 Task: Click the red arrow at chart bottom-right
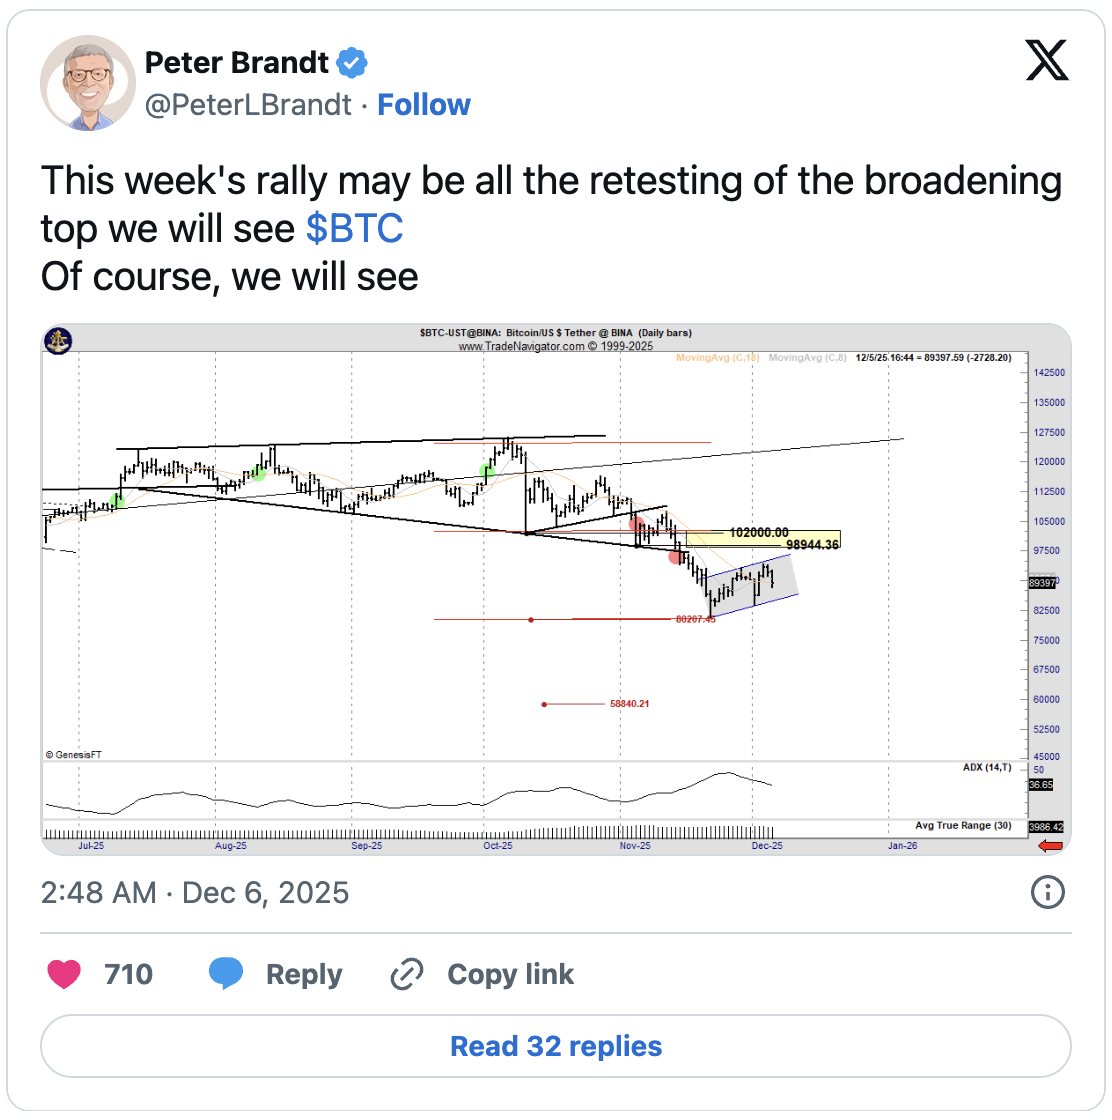pyautogui.click(x=1050, y=846)
